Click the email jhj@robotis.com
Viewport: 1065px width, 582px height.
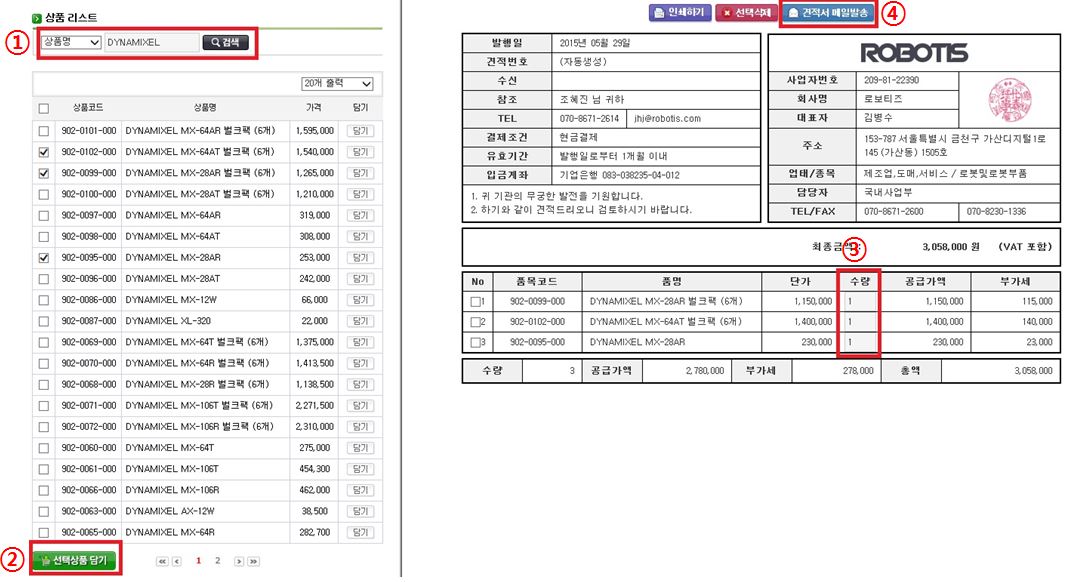pos(667,119)
